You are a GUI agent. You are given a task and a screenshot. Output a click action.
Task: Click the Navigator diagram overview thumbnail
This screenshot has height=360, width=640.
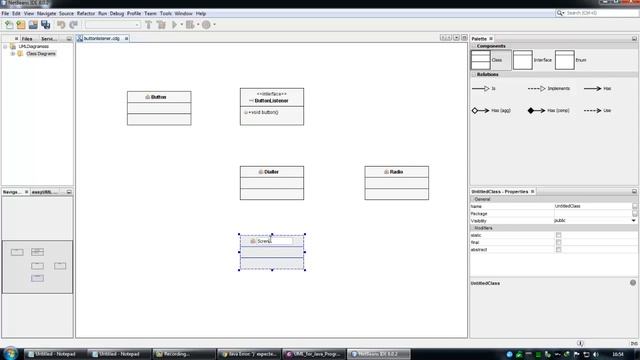(x=37, y=267)
